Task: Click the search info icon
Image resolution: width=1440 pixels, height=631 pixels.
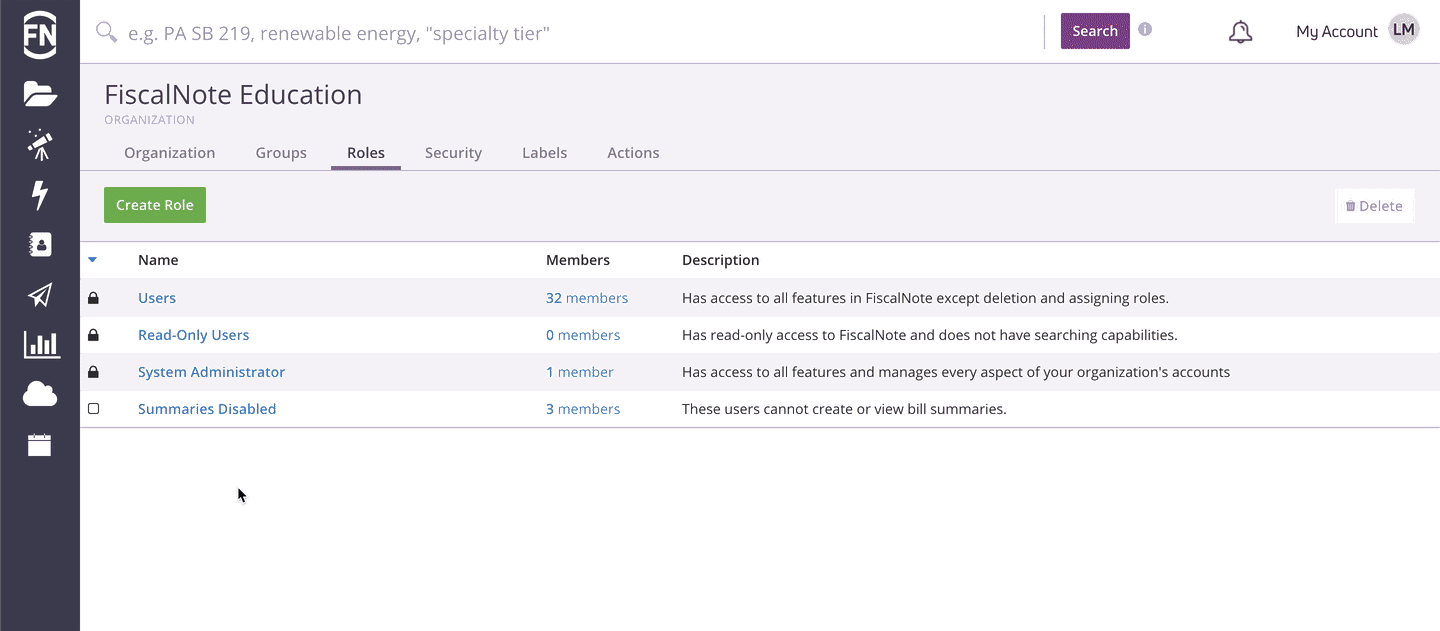Action: click(1145, 29)
